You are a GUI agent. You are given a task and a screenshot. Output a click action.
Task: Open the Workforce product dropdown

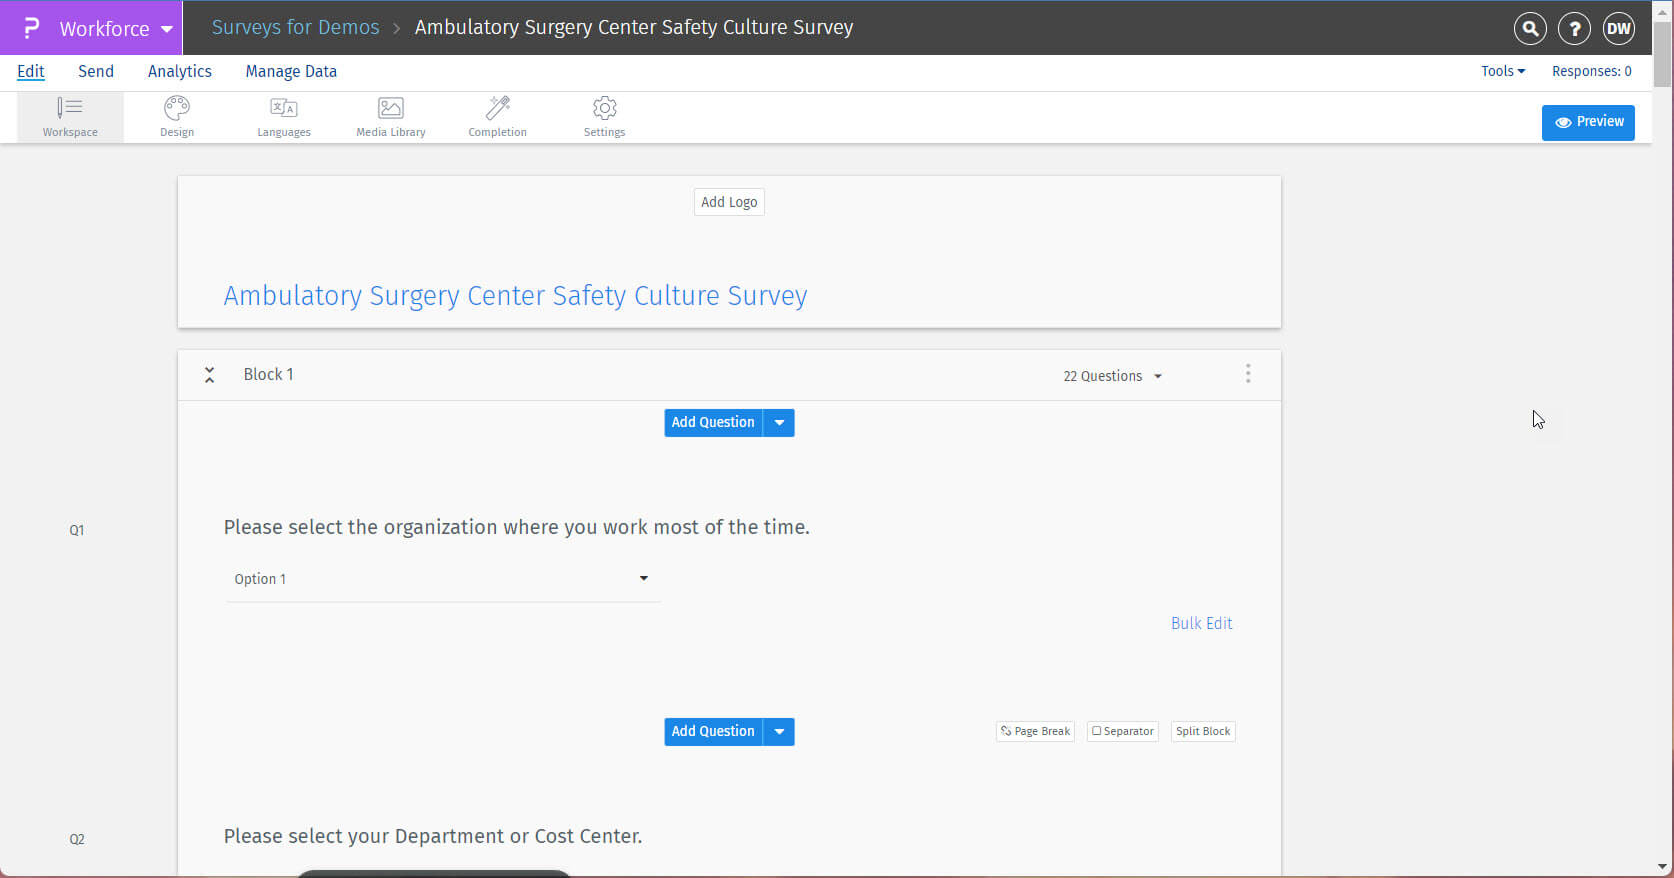(116, 29)
